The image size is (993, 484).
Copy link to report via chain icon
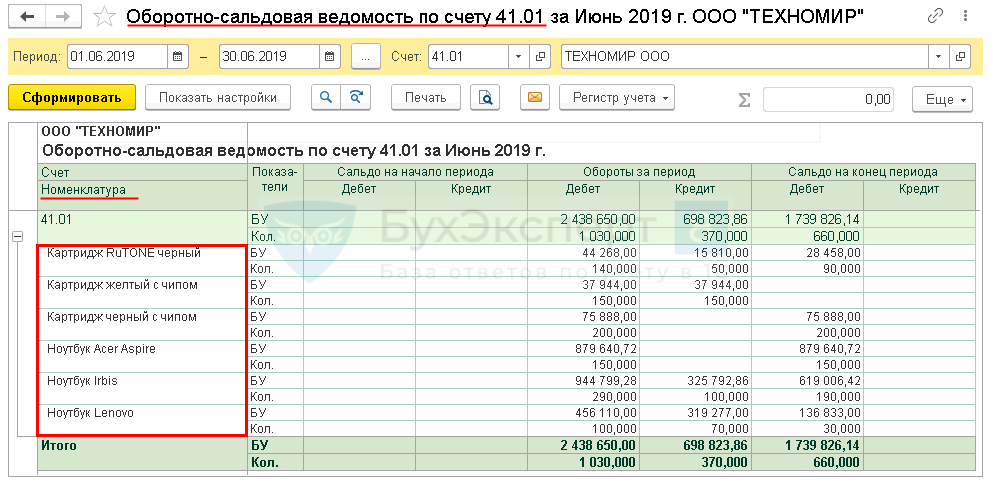point(935,17)
